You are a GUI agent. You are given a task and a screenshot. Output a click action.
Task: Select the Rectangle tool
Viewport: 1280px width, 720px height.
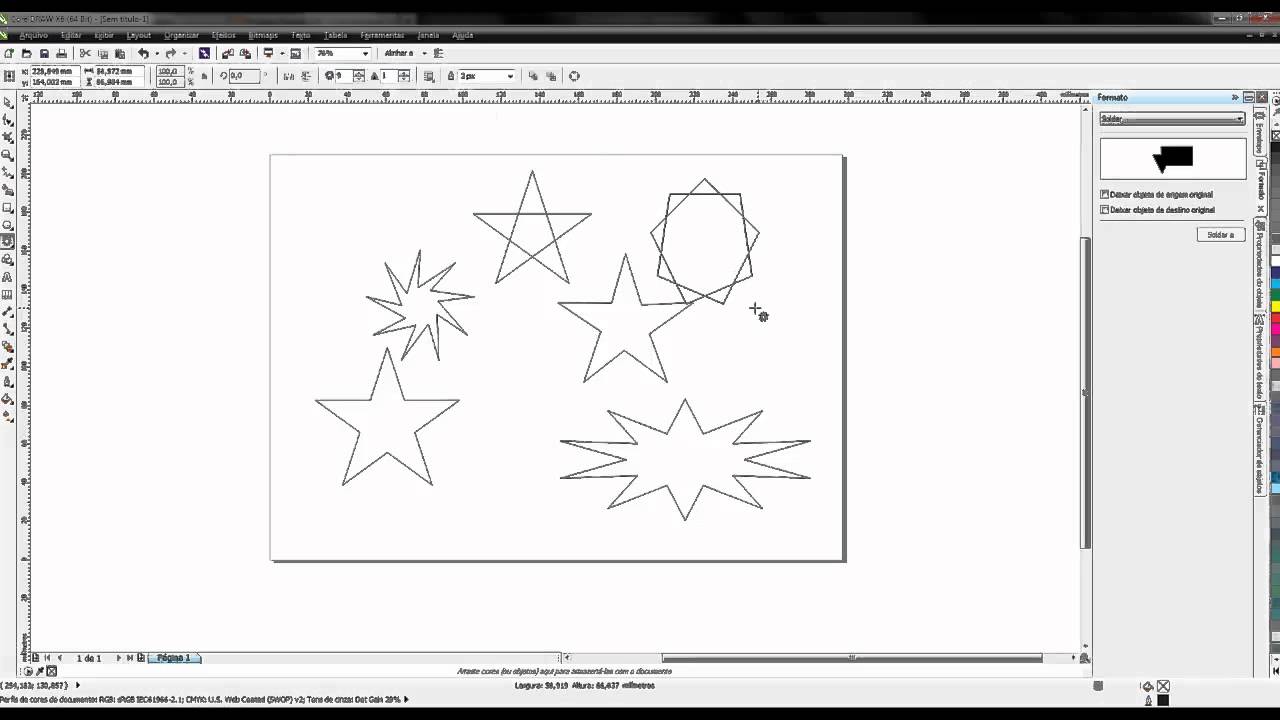pos(8,207)
